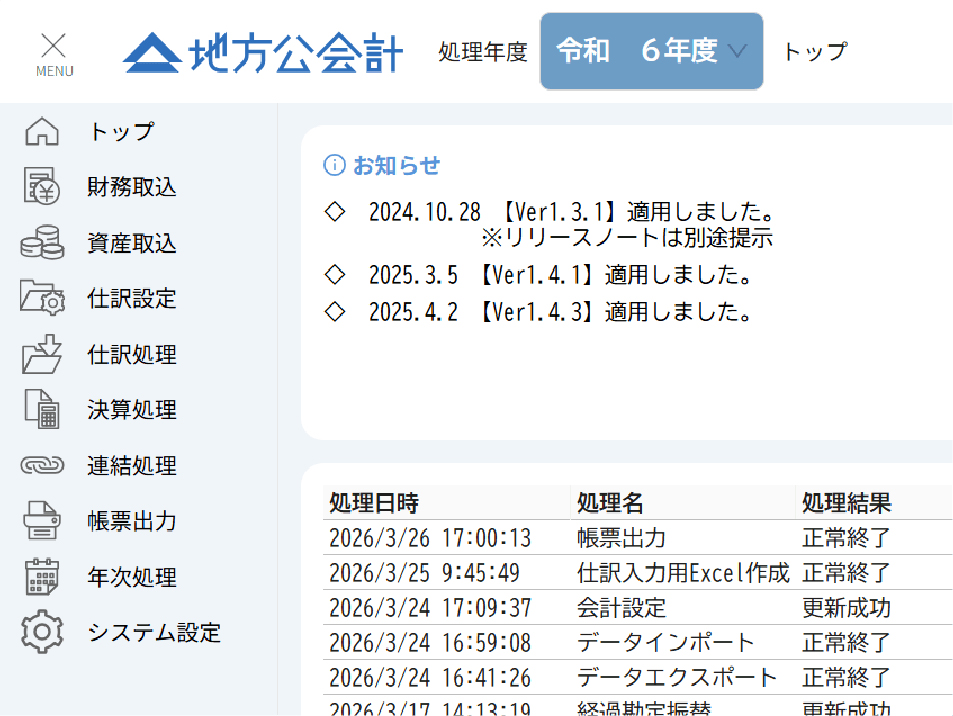
Task: Click the ※リリースノートは別途提示 note
Action: pos(627,238)
